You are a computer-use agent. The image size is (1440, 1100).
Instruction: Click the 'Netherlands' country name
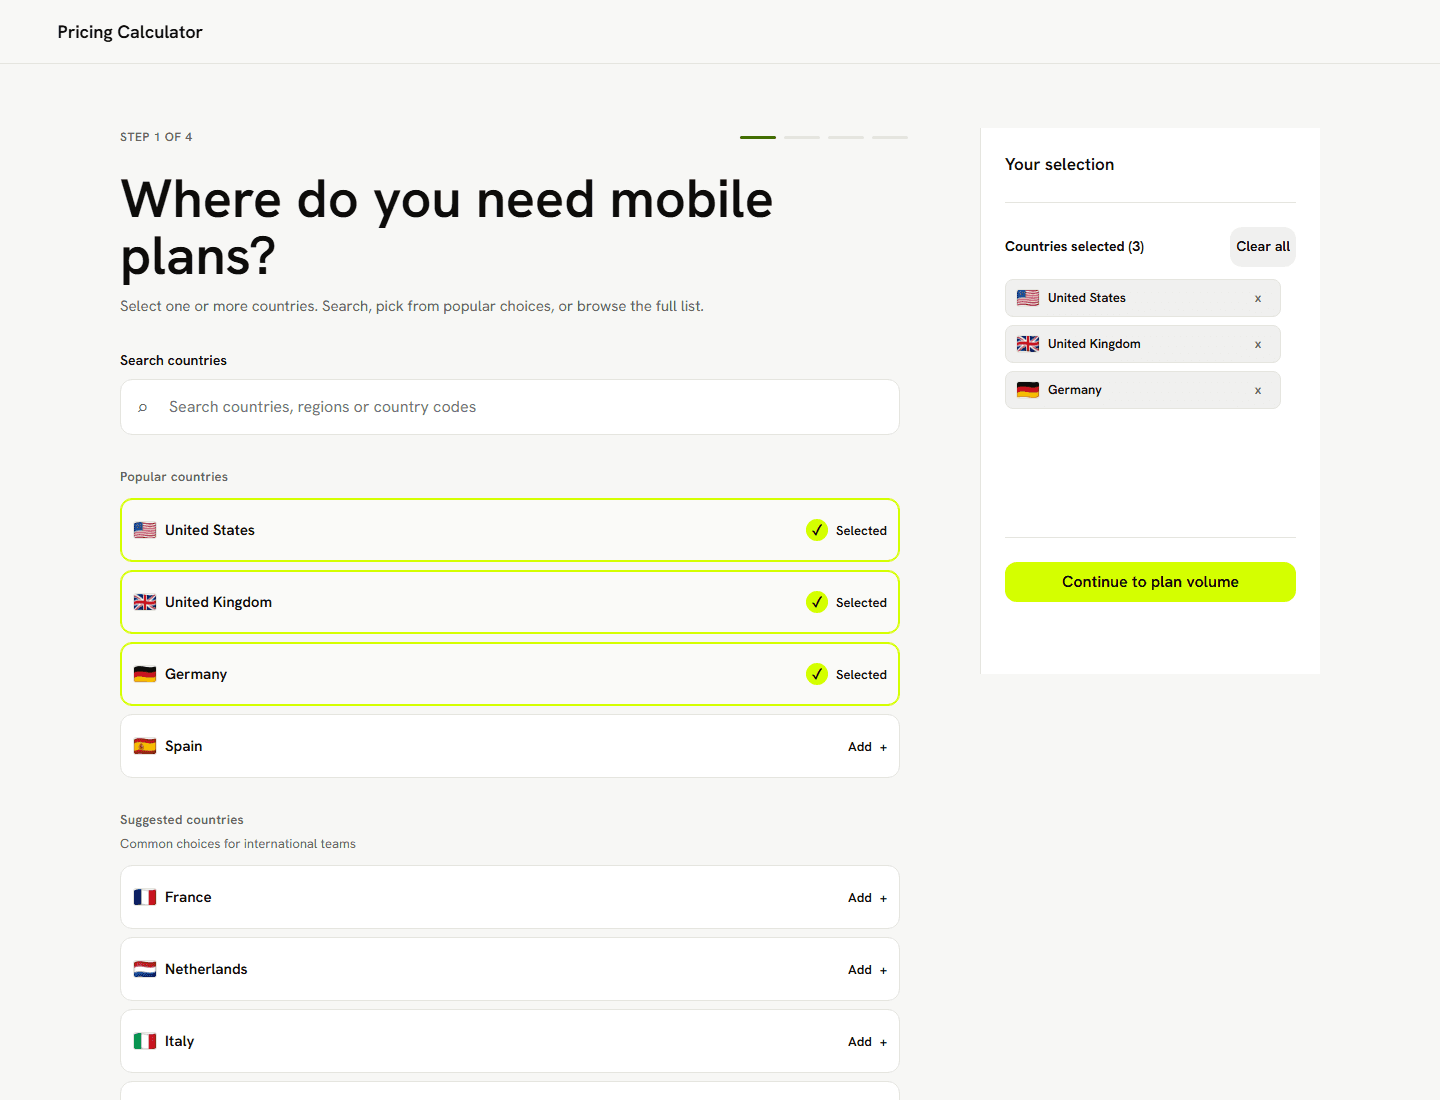[x=206, y=969]
